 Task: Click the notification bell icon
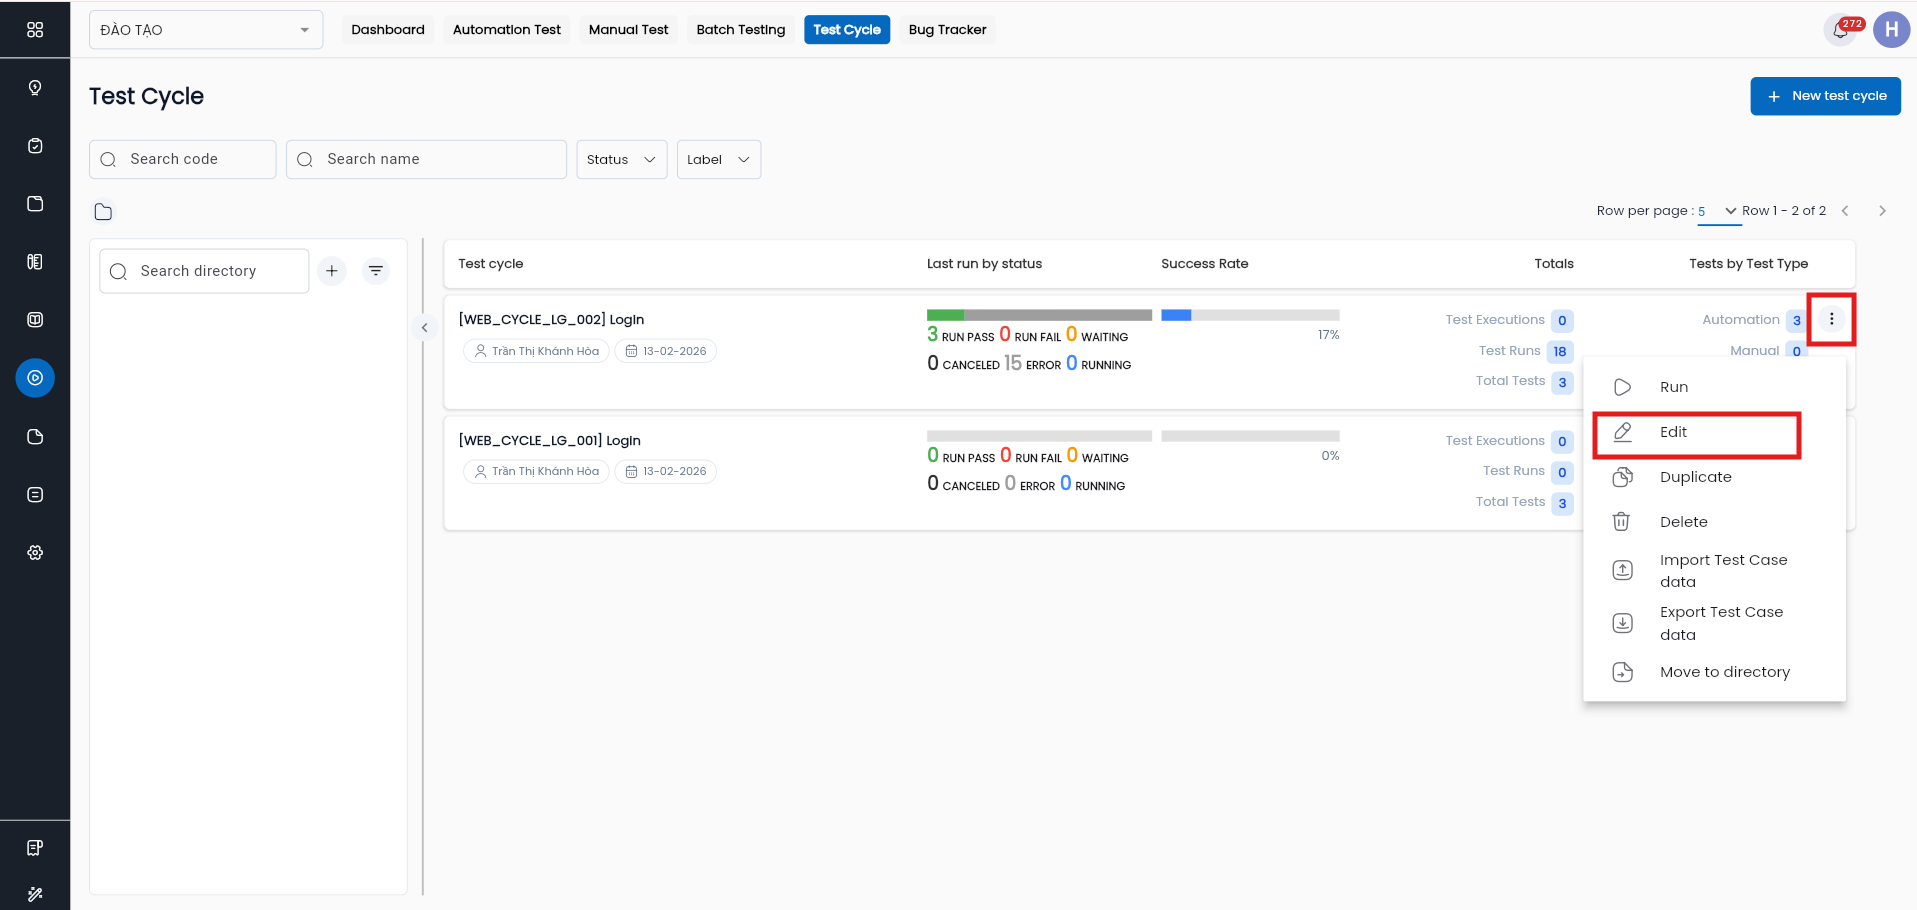coord(1839,30)
